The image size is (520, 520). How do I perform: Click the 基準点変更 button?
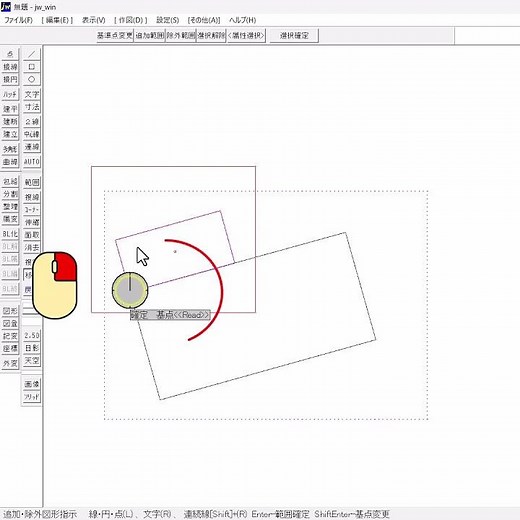pyautogui.click(x=115, y=35)
